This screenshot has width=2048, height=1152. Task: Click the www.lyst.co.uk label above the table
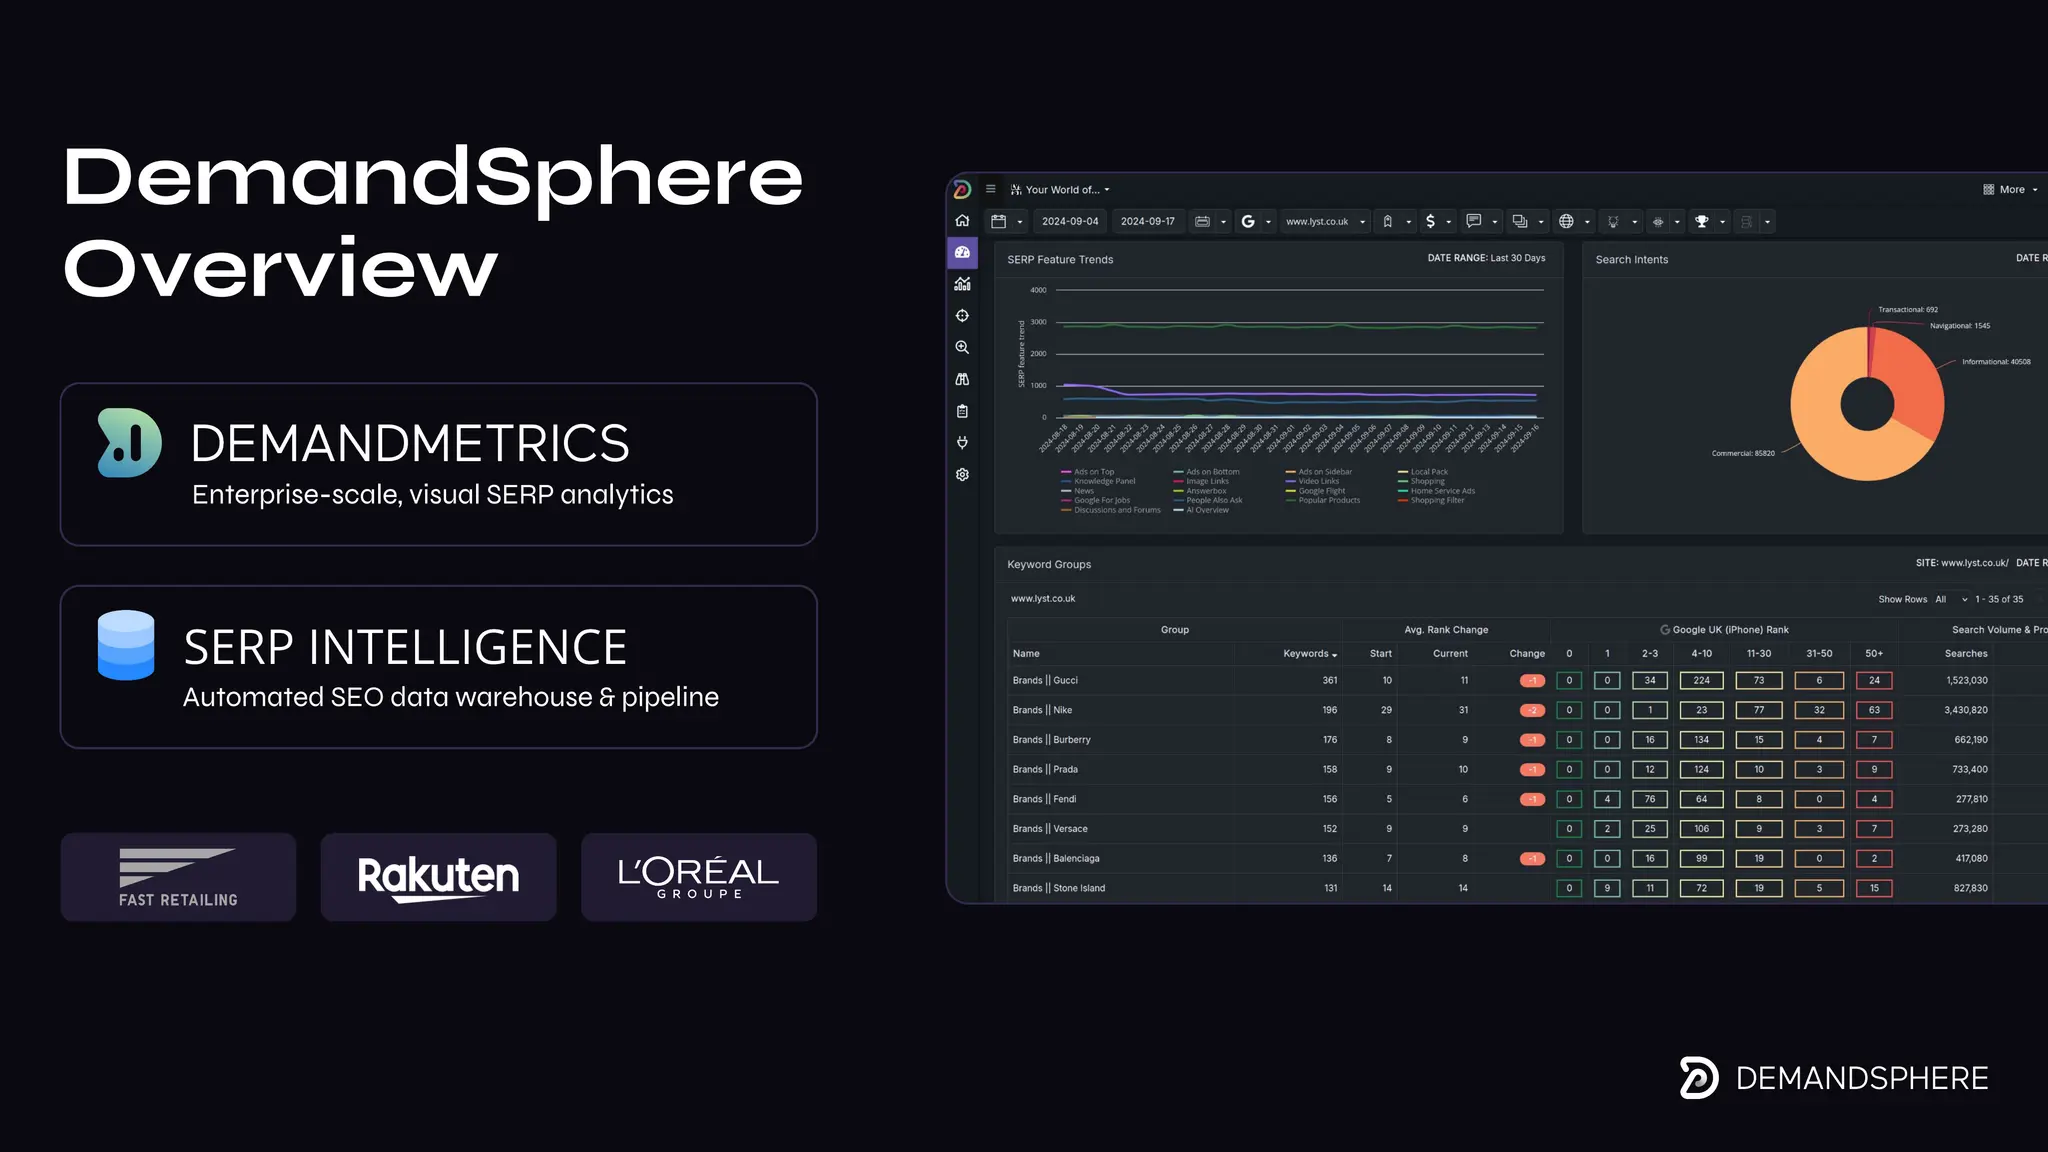click(1043, 599)
